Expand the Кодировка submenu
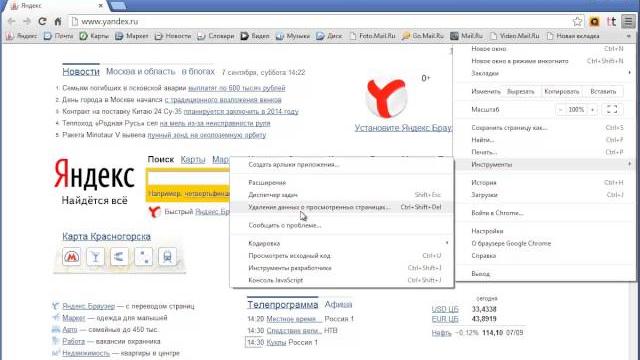 342,243
